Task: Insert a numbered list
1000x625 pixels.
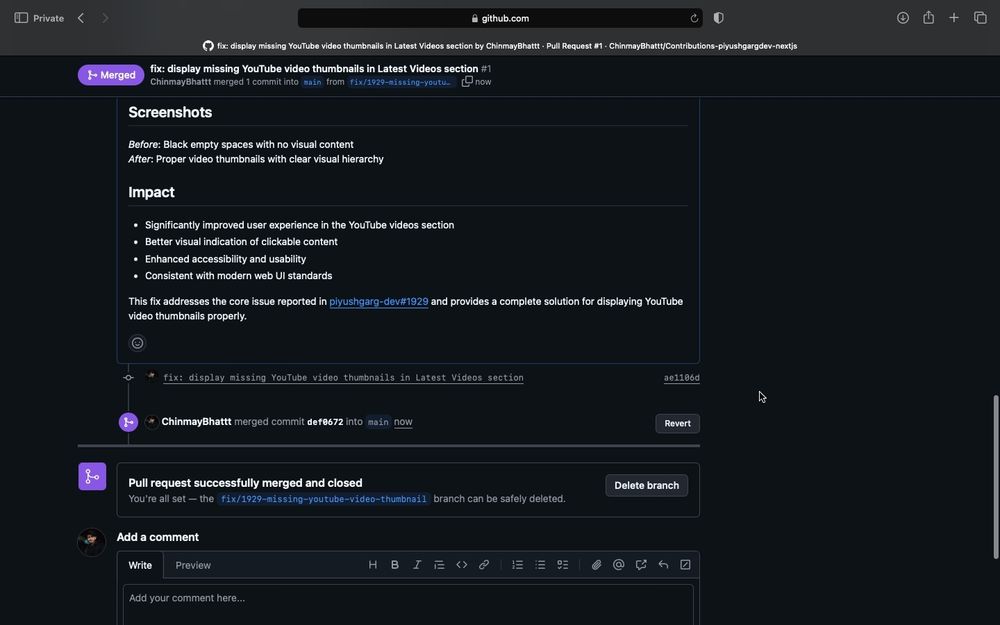Action: (518, 564)
